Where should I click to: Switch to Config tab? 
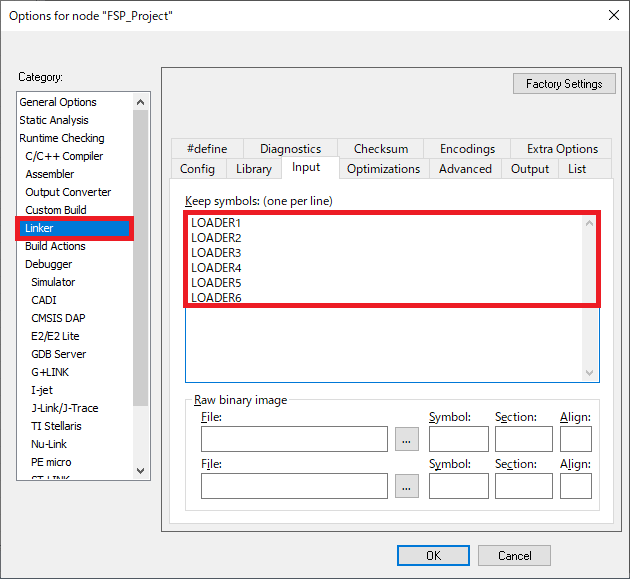[x=197, y=169]
